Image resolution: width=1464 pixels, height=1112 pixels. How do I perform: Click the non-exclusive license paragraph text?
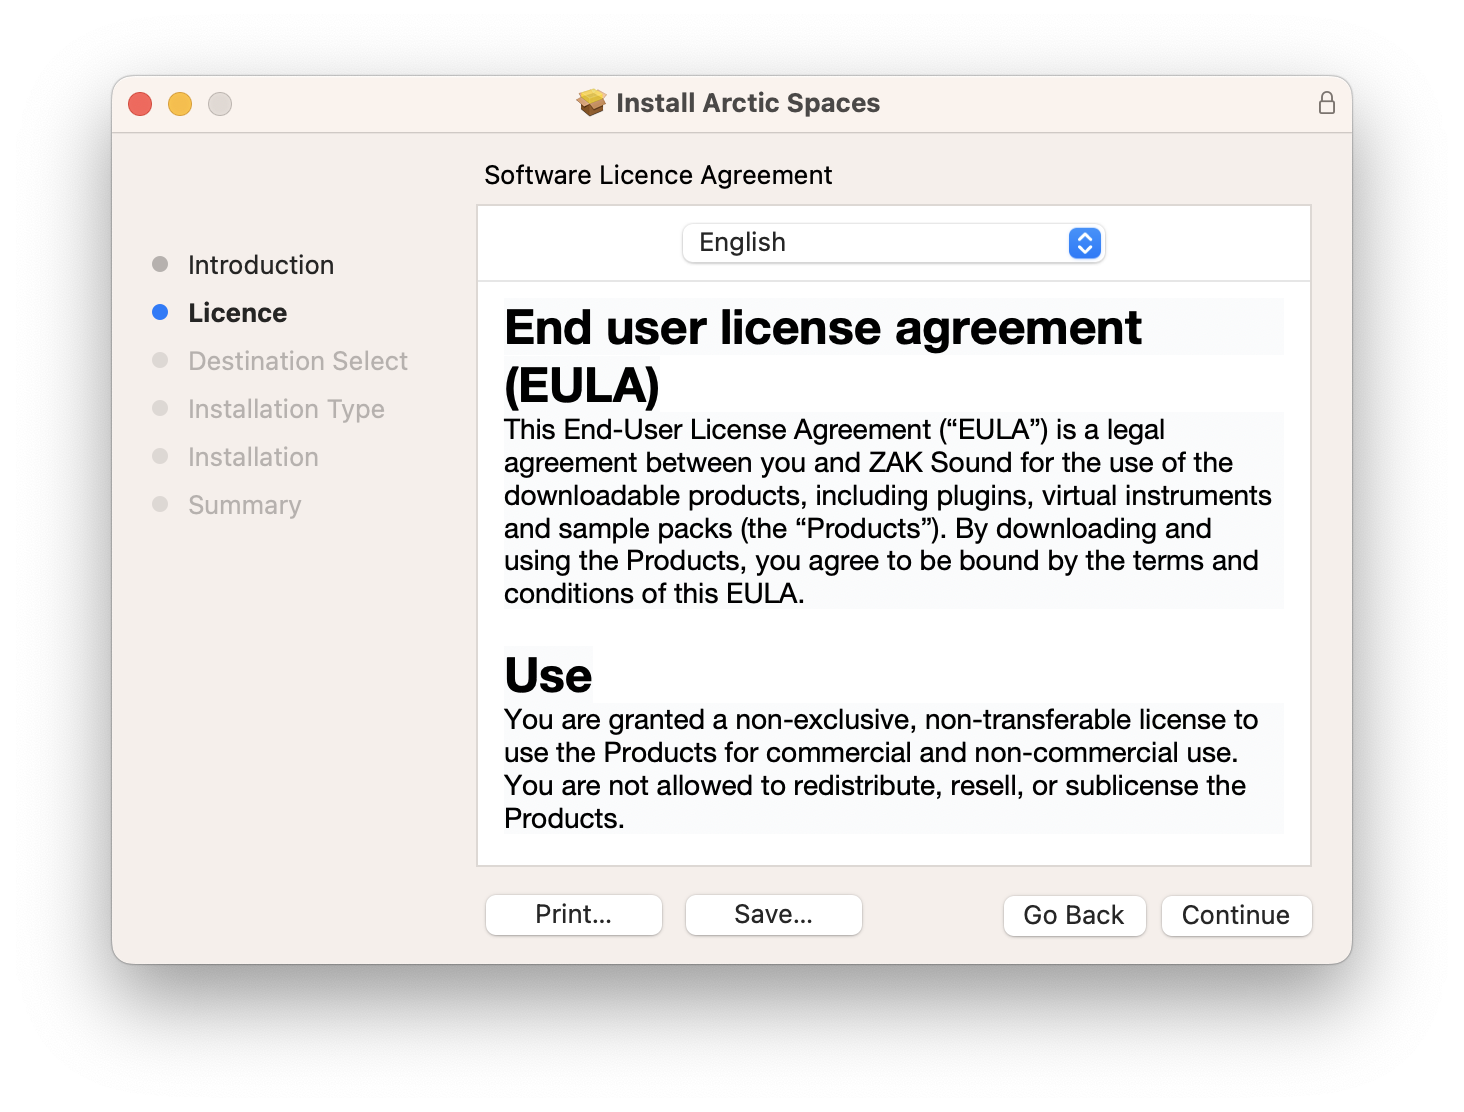coord(881,769)
